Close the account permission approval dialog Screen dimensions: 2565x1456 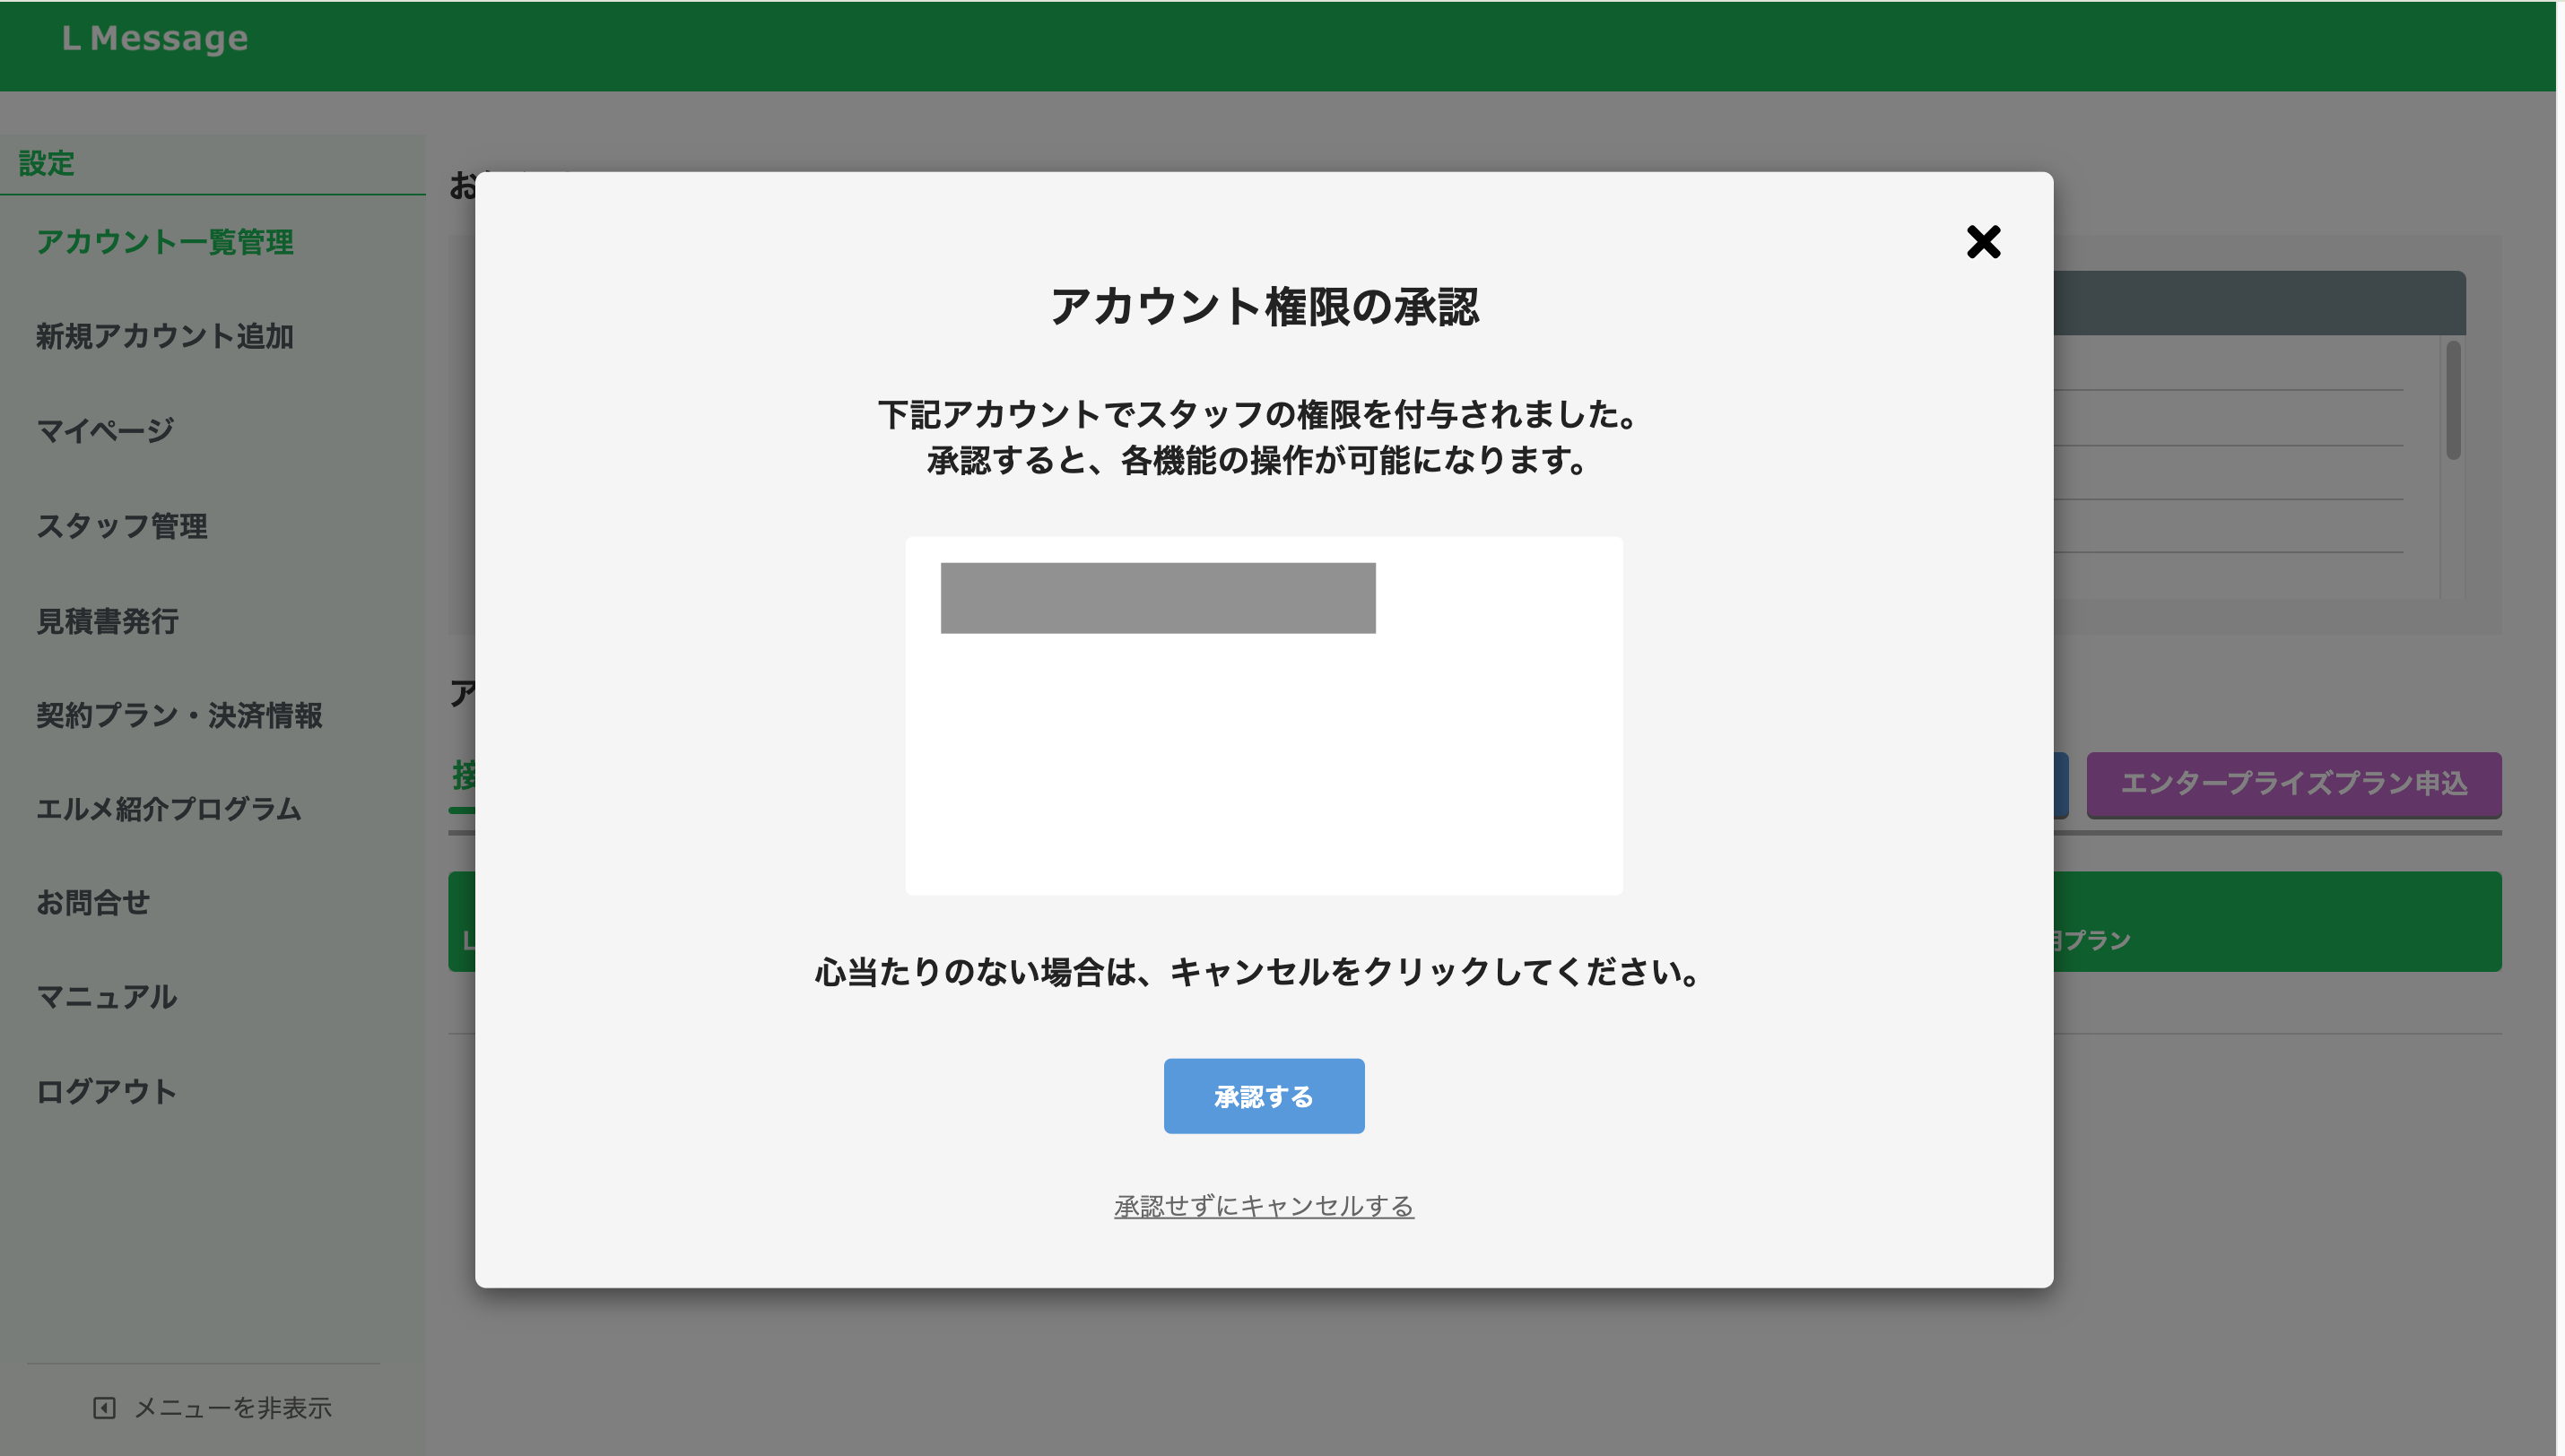[1982, 242]
